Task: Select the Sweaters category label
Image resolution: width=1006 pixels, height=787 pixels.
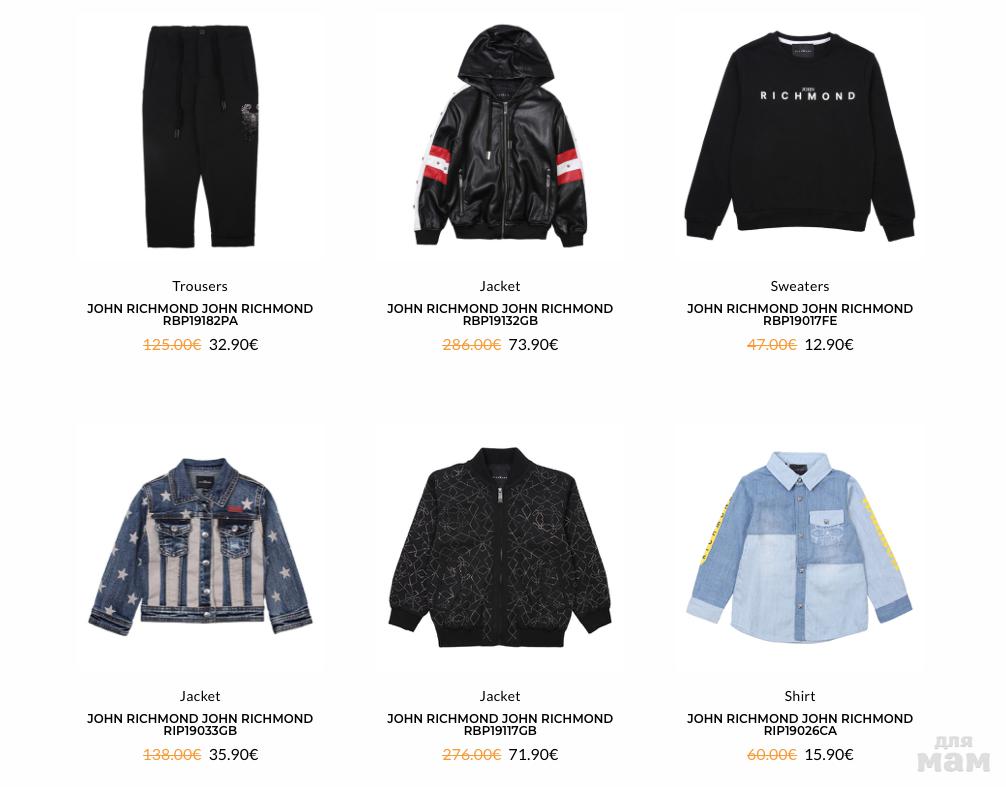Action: (799, 286)
